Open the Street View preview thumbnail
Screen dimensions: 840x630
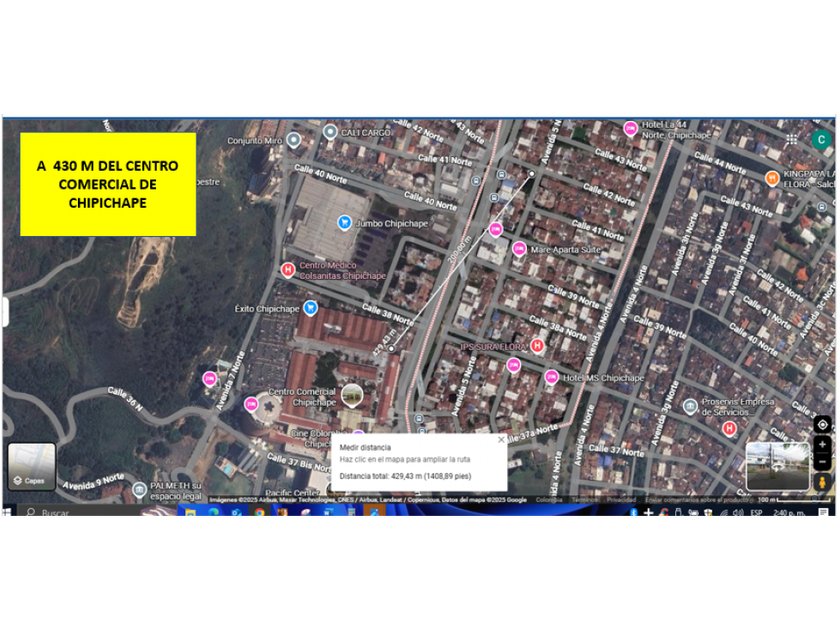[x=778, y=466]
